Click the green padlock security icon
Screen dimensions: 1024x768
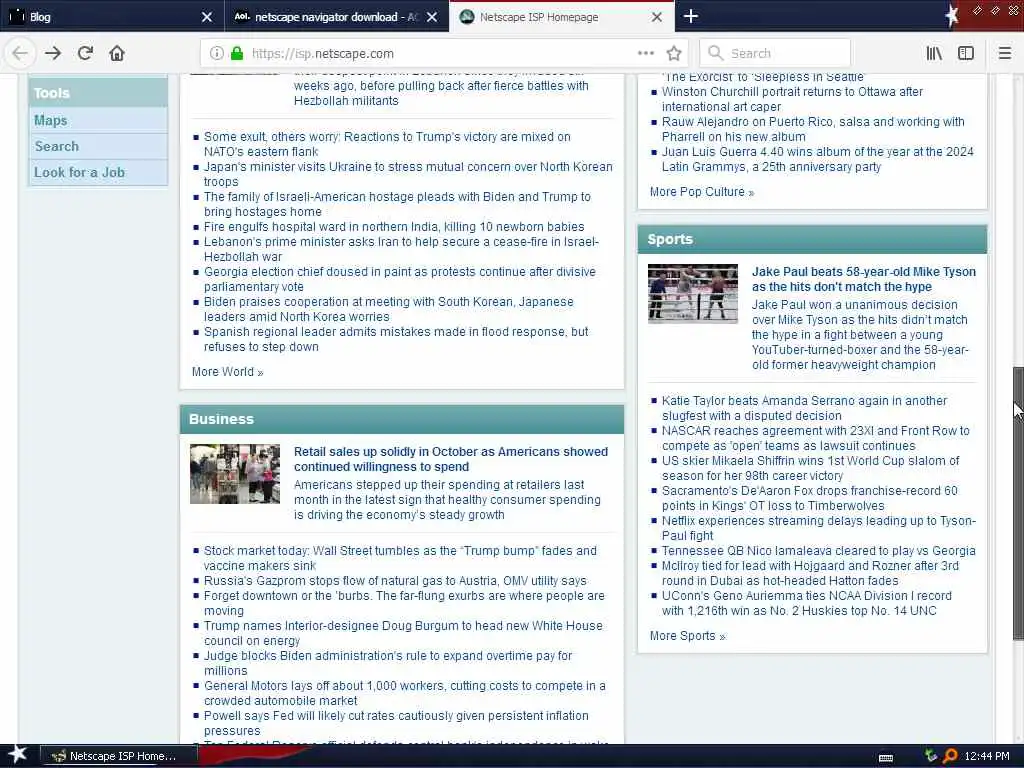237,54
